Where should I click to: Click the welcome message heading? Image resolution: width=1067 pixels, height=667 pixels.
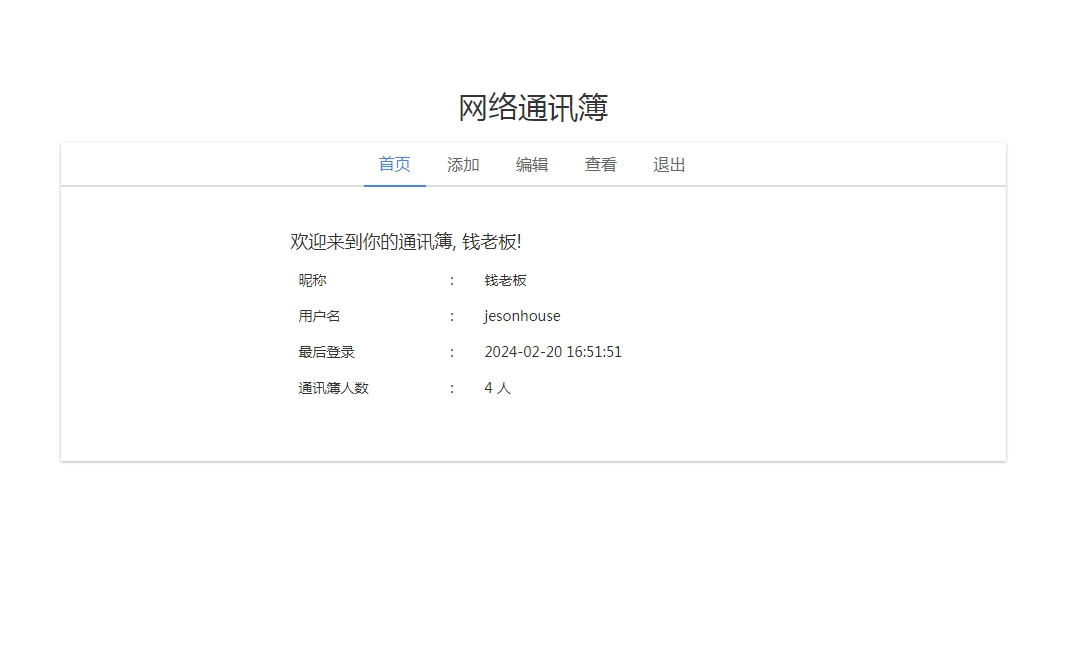tap(405, 242)
